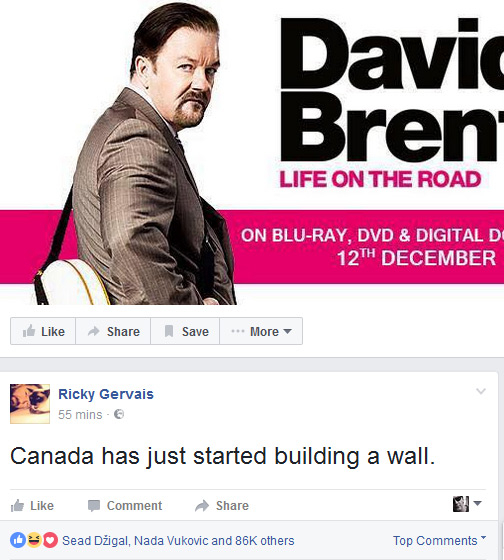Viewport: 504px width, 560px height.
Task: Click the page Like thumbs-up icon
Action: click(x=29, y=331)
